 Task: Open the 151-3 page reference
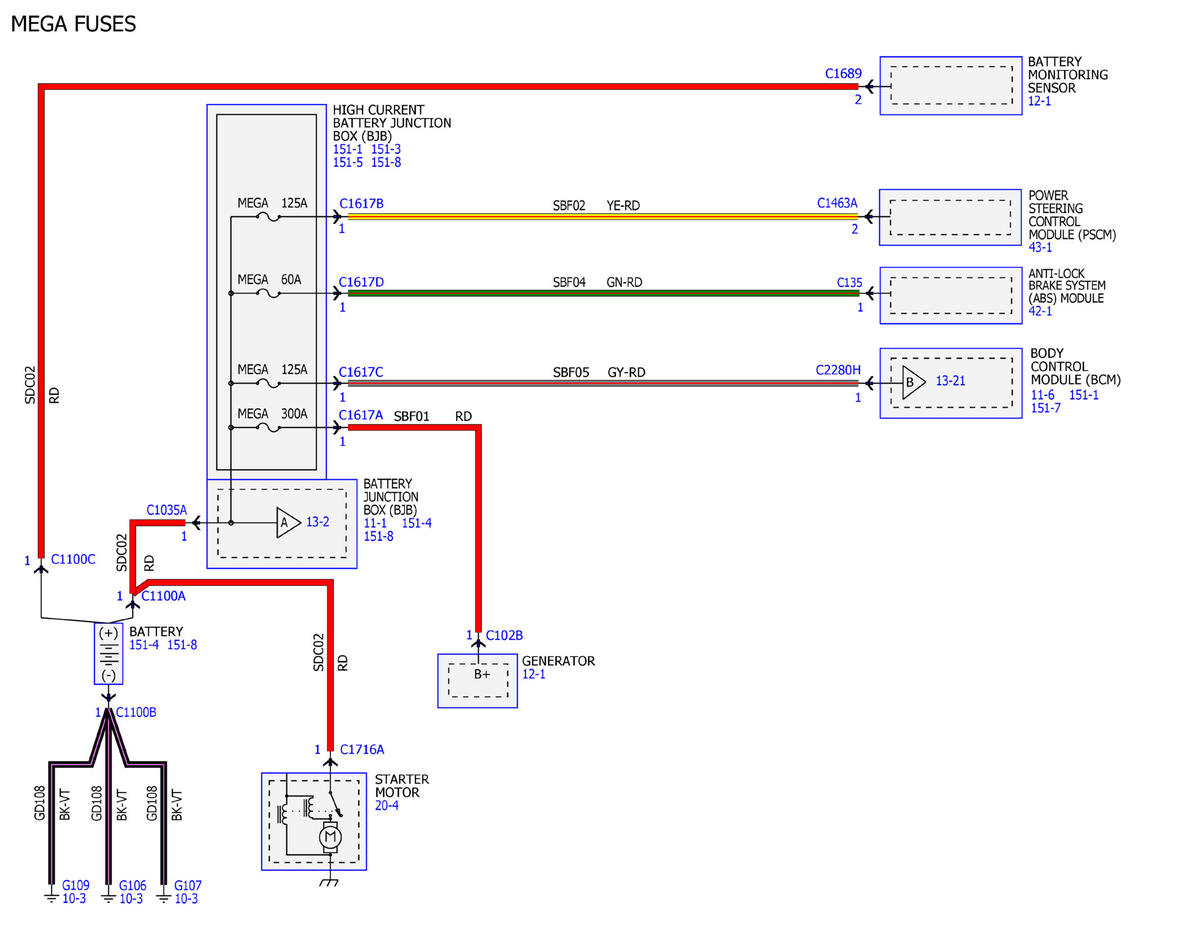(387, 149)
